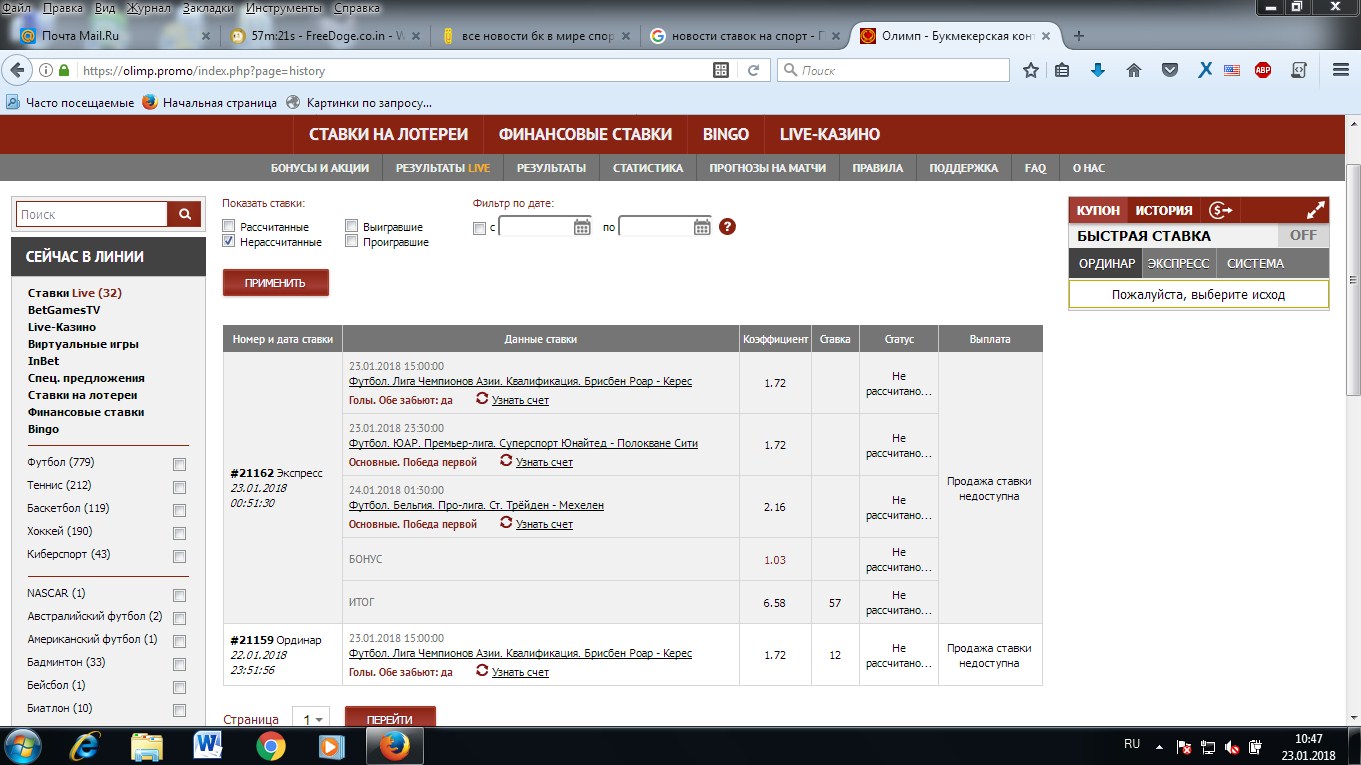Switch to the FreeDoge.co.in tab
1361x765 pixels.
[324, 36]
